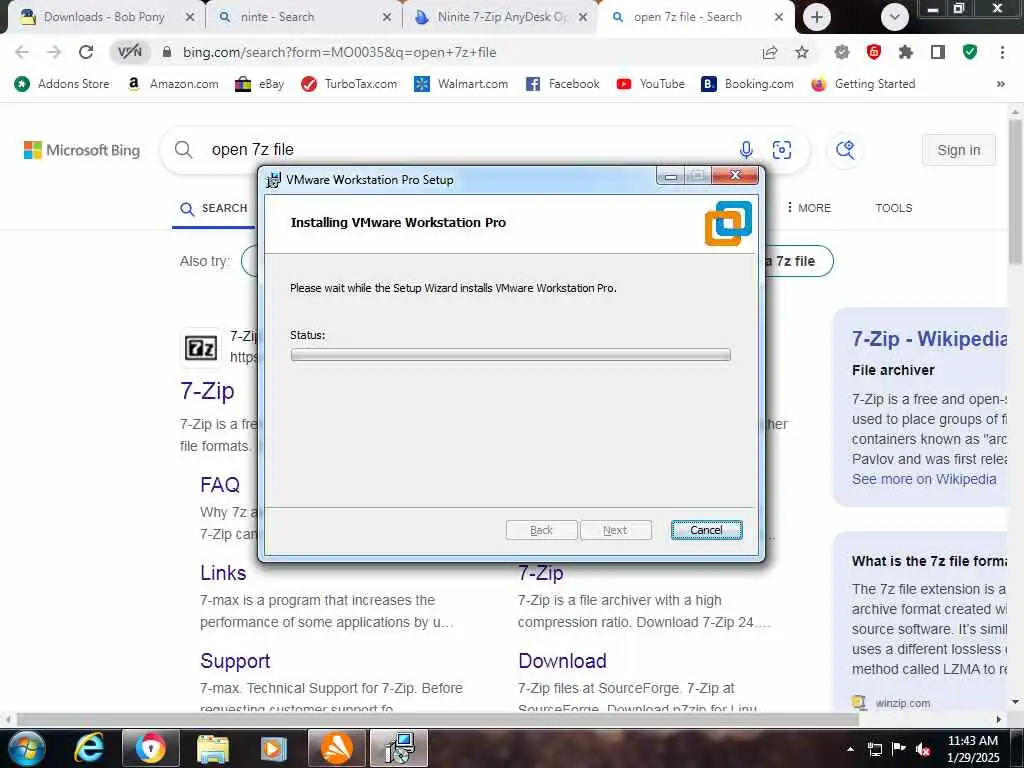Select the SEARCH tab on Bing
Image resolution: width=1024 pixels, height=768 pixels.
point(214,208)
